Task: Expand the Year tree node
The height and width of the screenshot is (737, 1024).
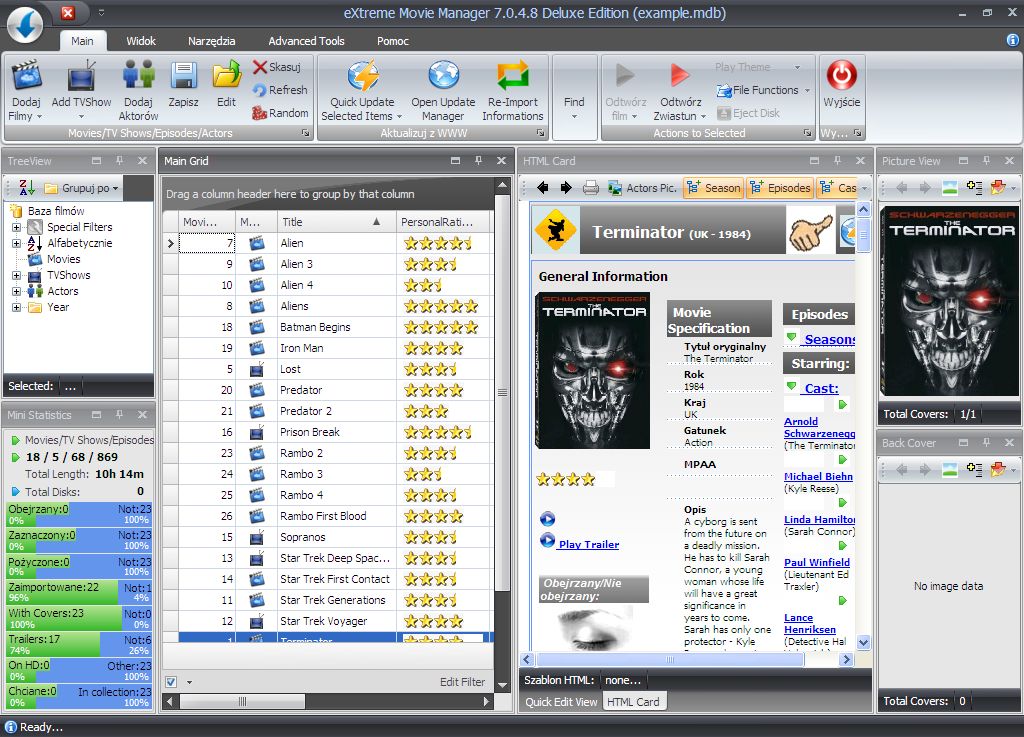Action: tap(16, 307)
